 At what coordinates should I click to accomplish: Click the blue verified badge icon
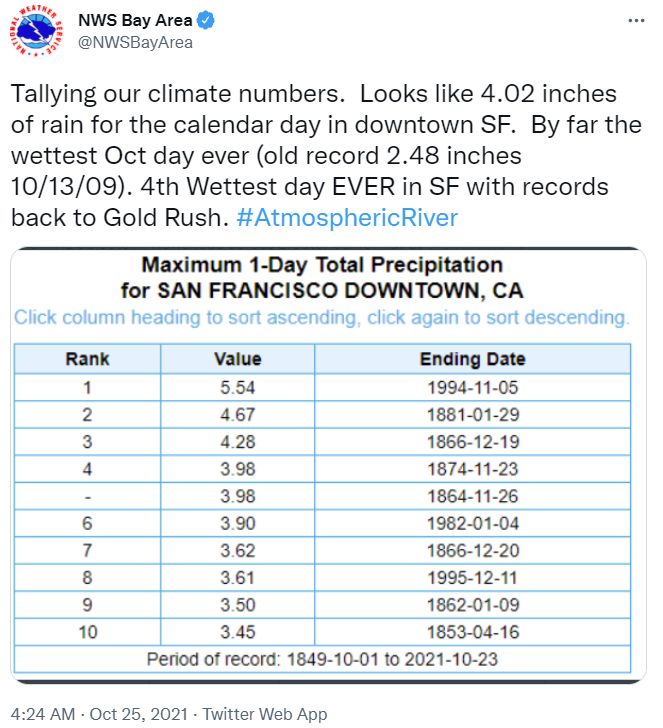point(206,20)
